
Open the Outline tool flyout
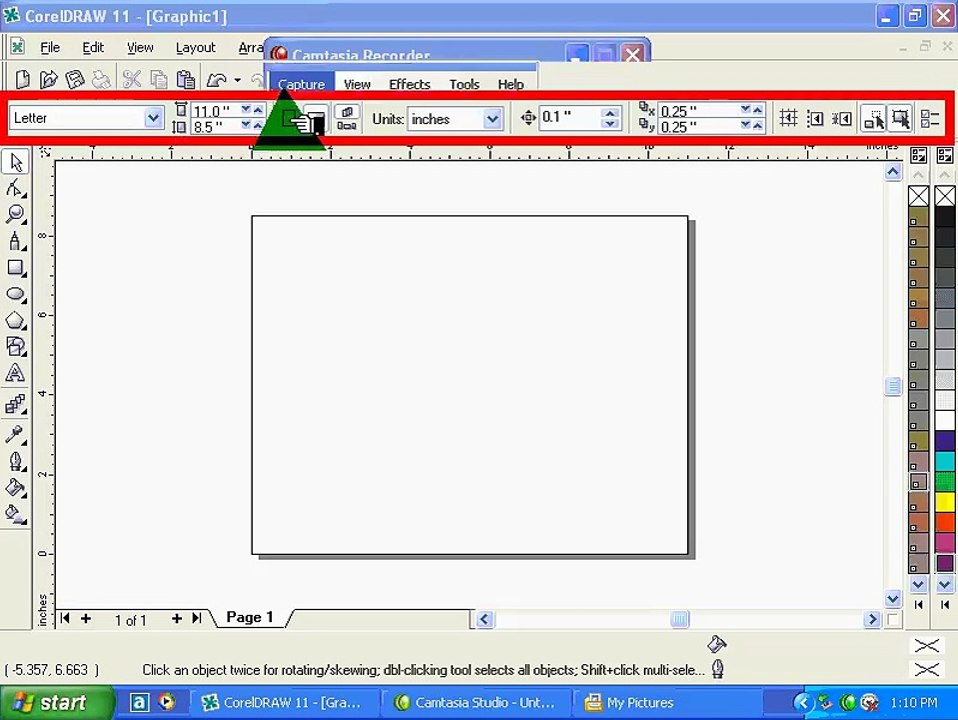pos(15,461)
